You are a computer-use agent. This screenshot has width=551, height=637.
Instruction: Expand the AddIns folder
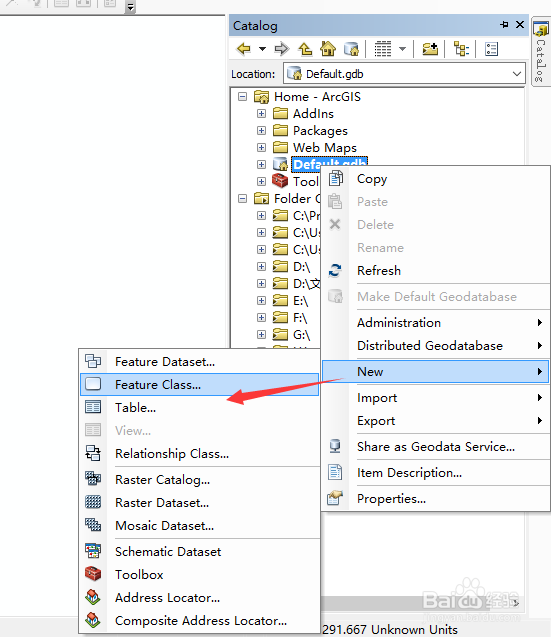(x=261, y=114)
